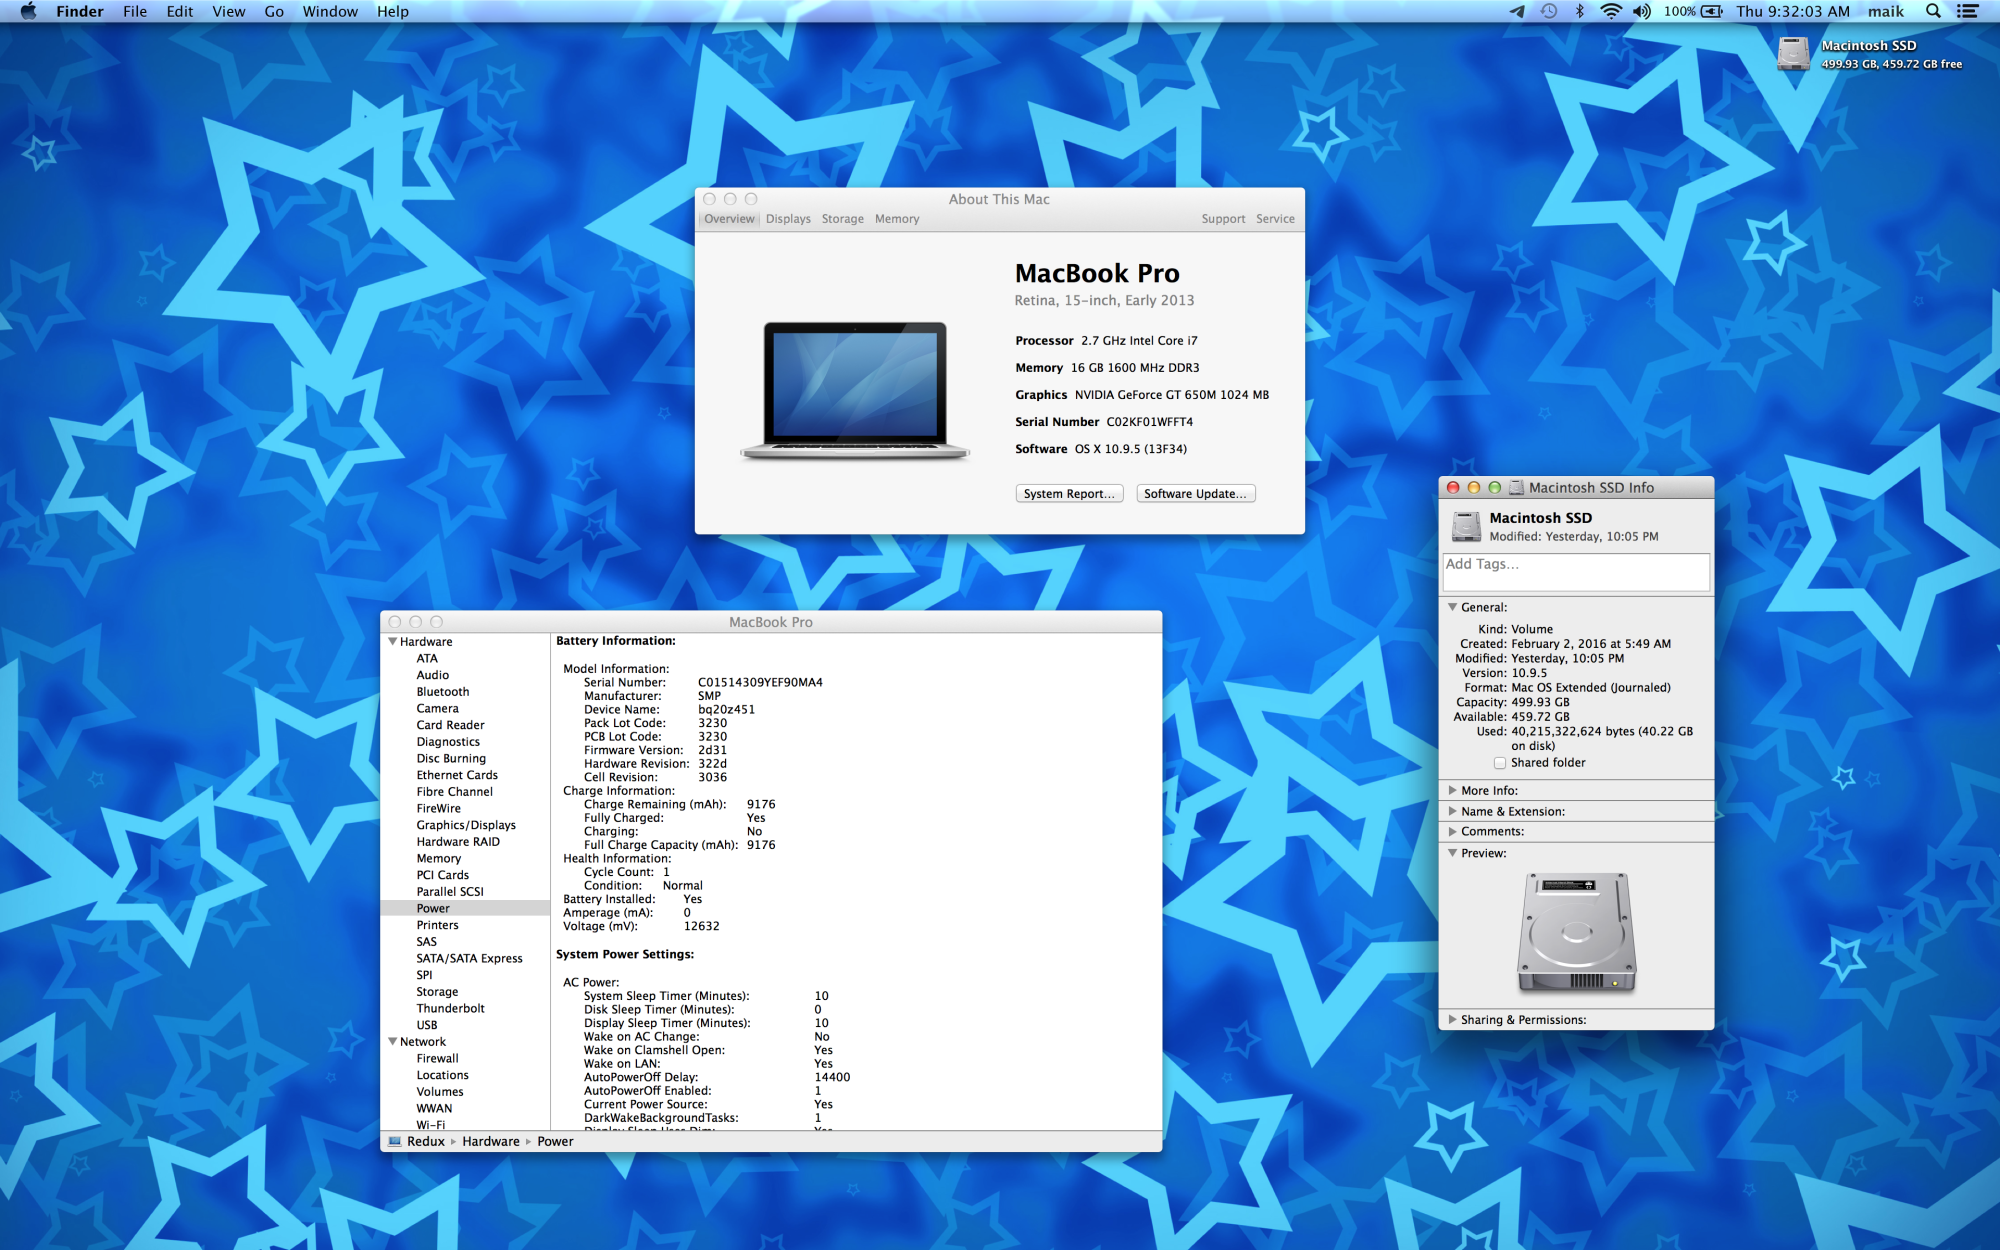The image size is (2000, 1250).
Task: Open the Help menu
Action: point(393,11)
